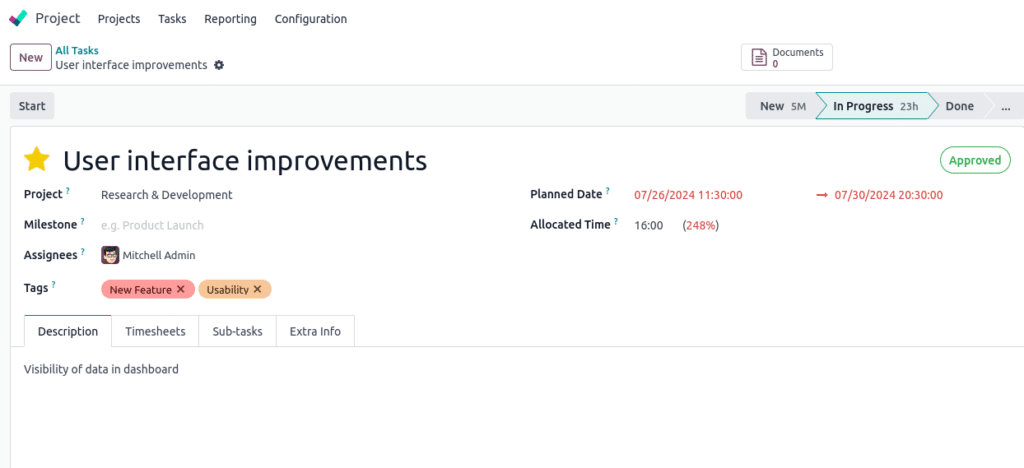The height and width of the screenshot is (468, 1024).
Task: Click the red arrow between planned dates
Action: pos(822,195)
